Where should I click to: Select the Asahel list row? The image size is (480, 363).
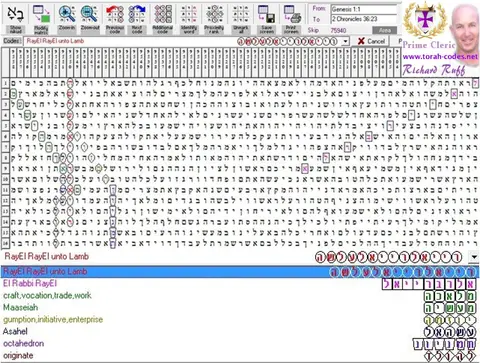239,332
